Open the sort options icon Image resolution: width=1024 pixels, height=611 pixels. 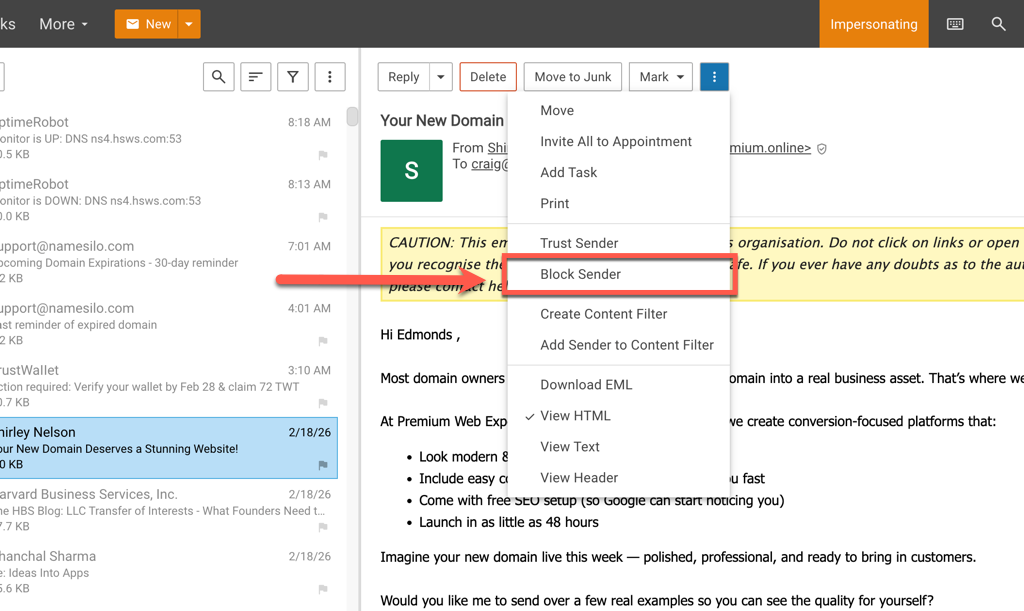coord(256,77)
